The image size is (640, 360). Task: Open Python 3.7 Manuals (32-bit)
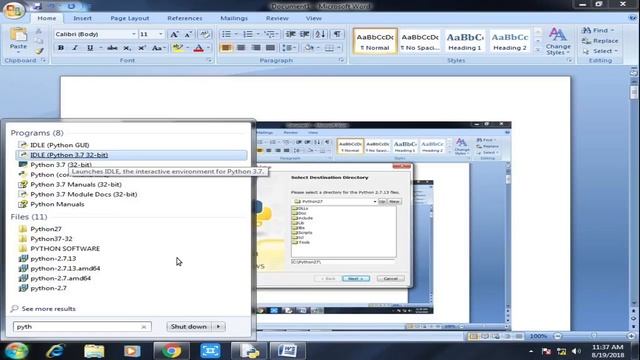(x=76, y=184)
